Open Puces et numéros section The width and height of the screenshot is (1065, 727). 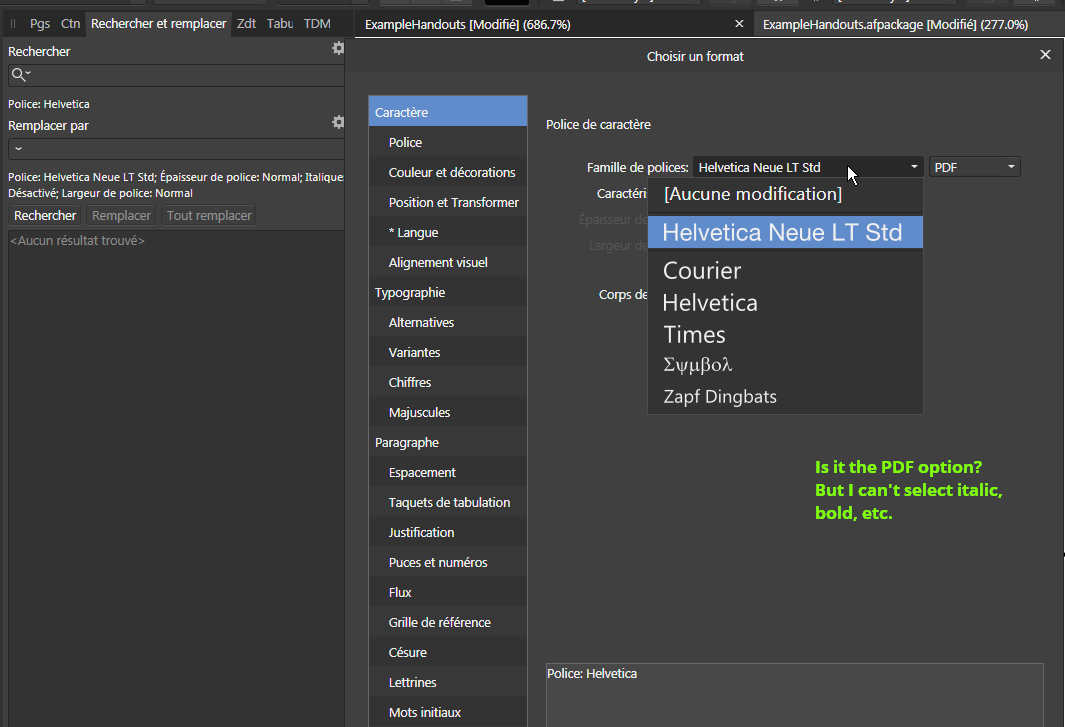[x=448, y=562]
